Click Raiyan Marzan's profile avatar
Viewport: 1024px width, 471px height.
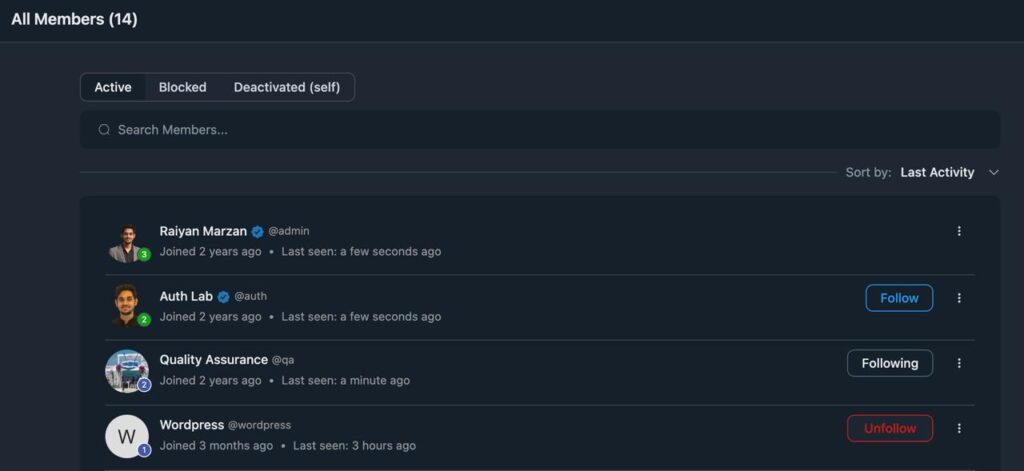126,242
